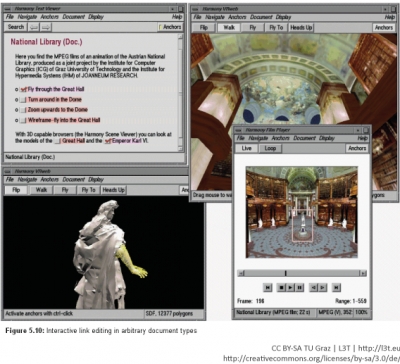The image size is (400, 364).
Task: Select Fly mode in statue VRweb window
Action: tap(65, 190)
